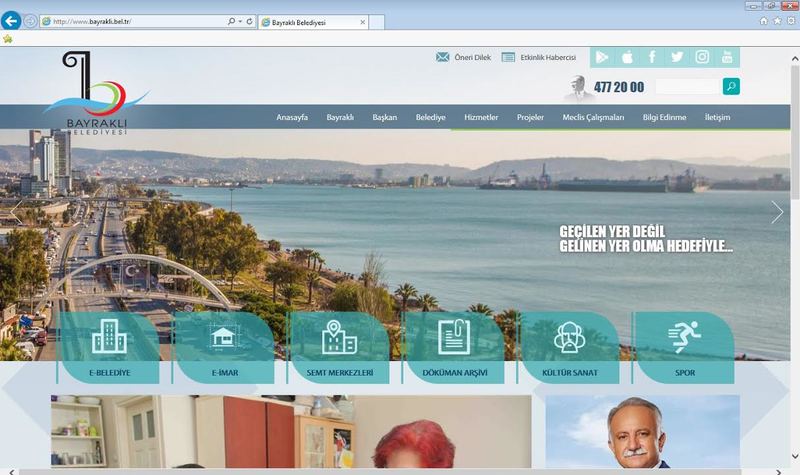
Task: Click the Apple App Store icon
Action: click(627, 57)
